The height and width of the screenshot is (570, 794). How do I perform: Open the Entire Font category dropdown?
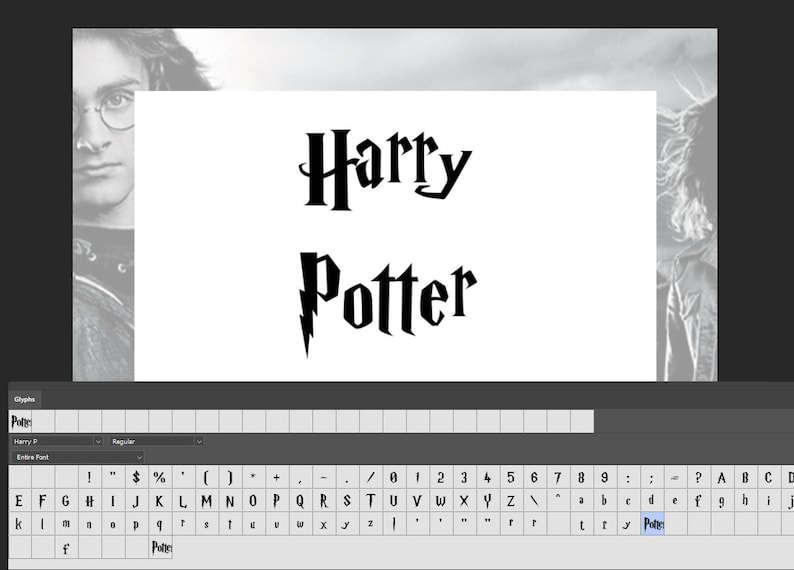pyautogui.click(x=77, y=457)
